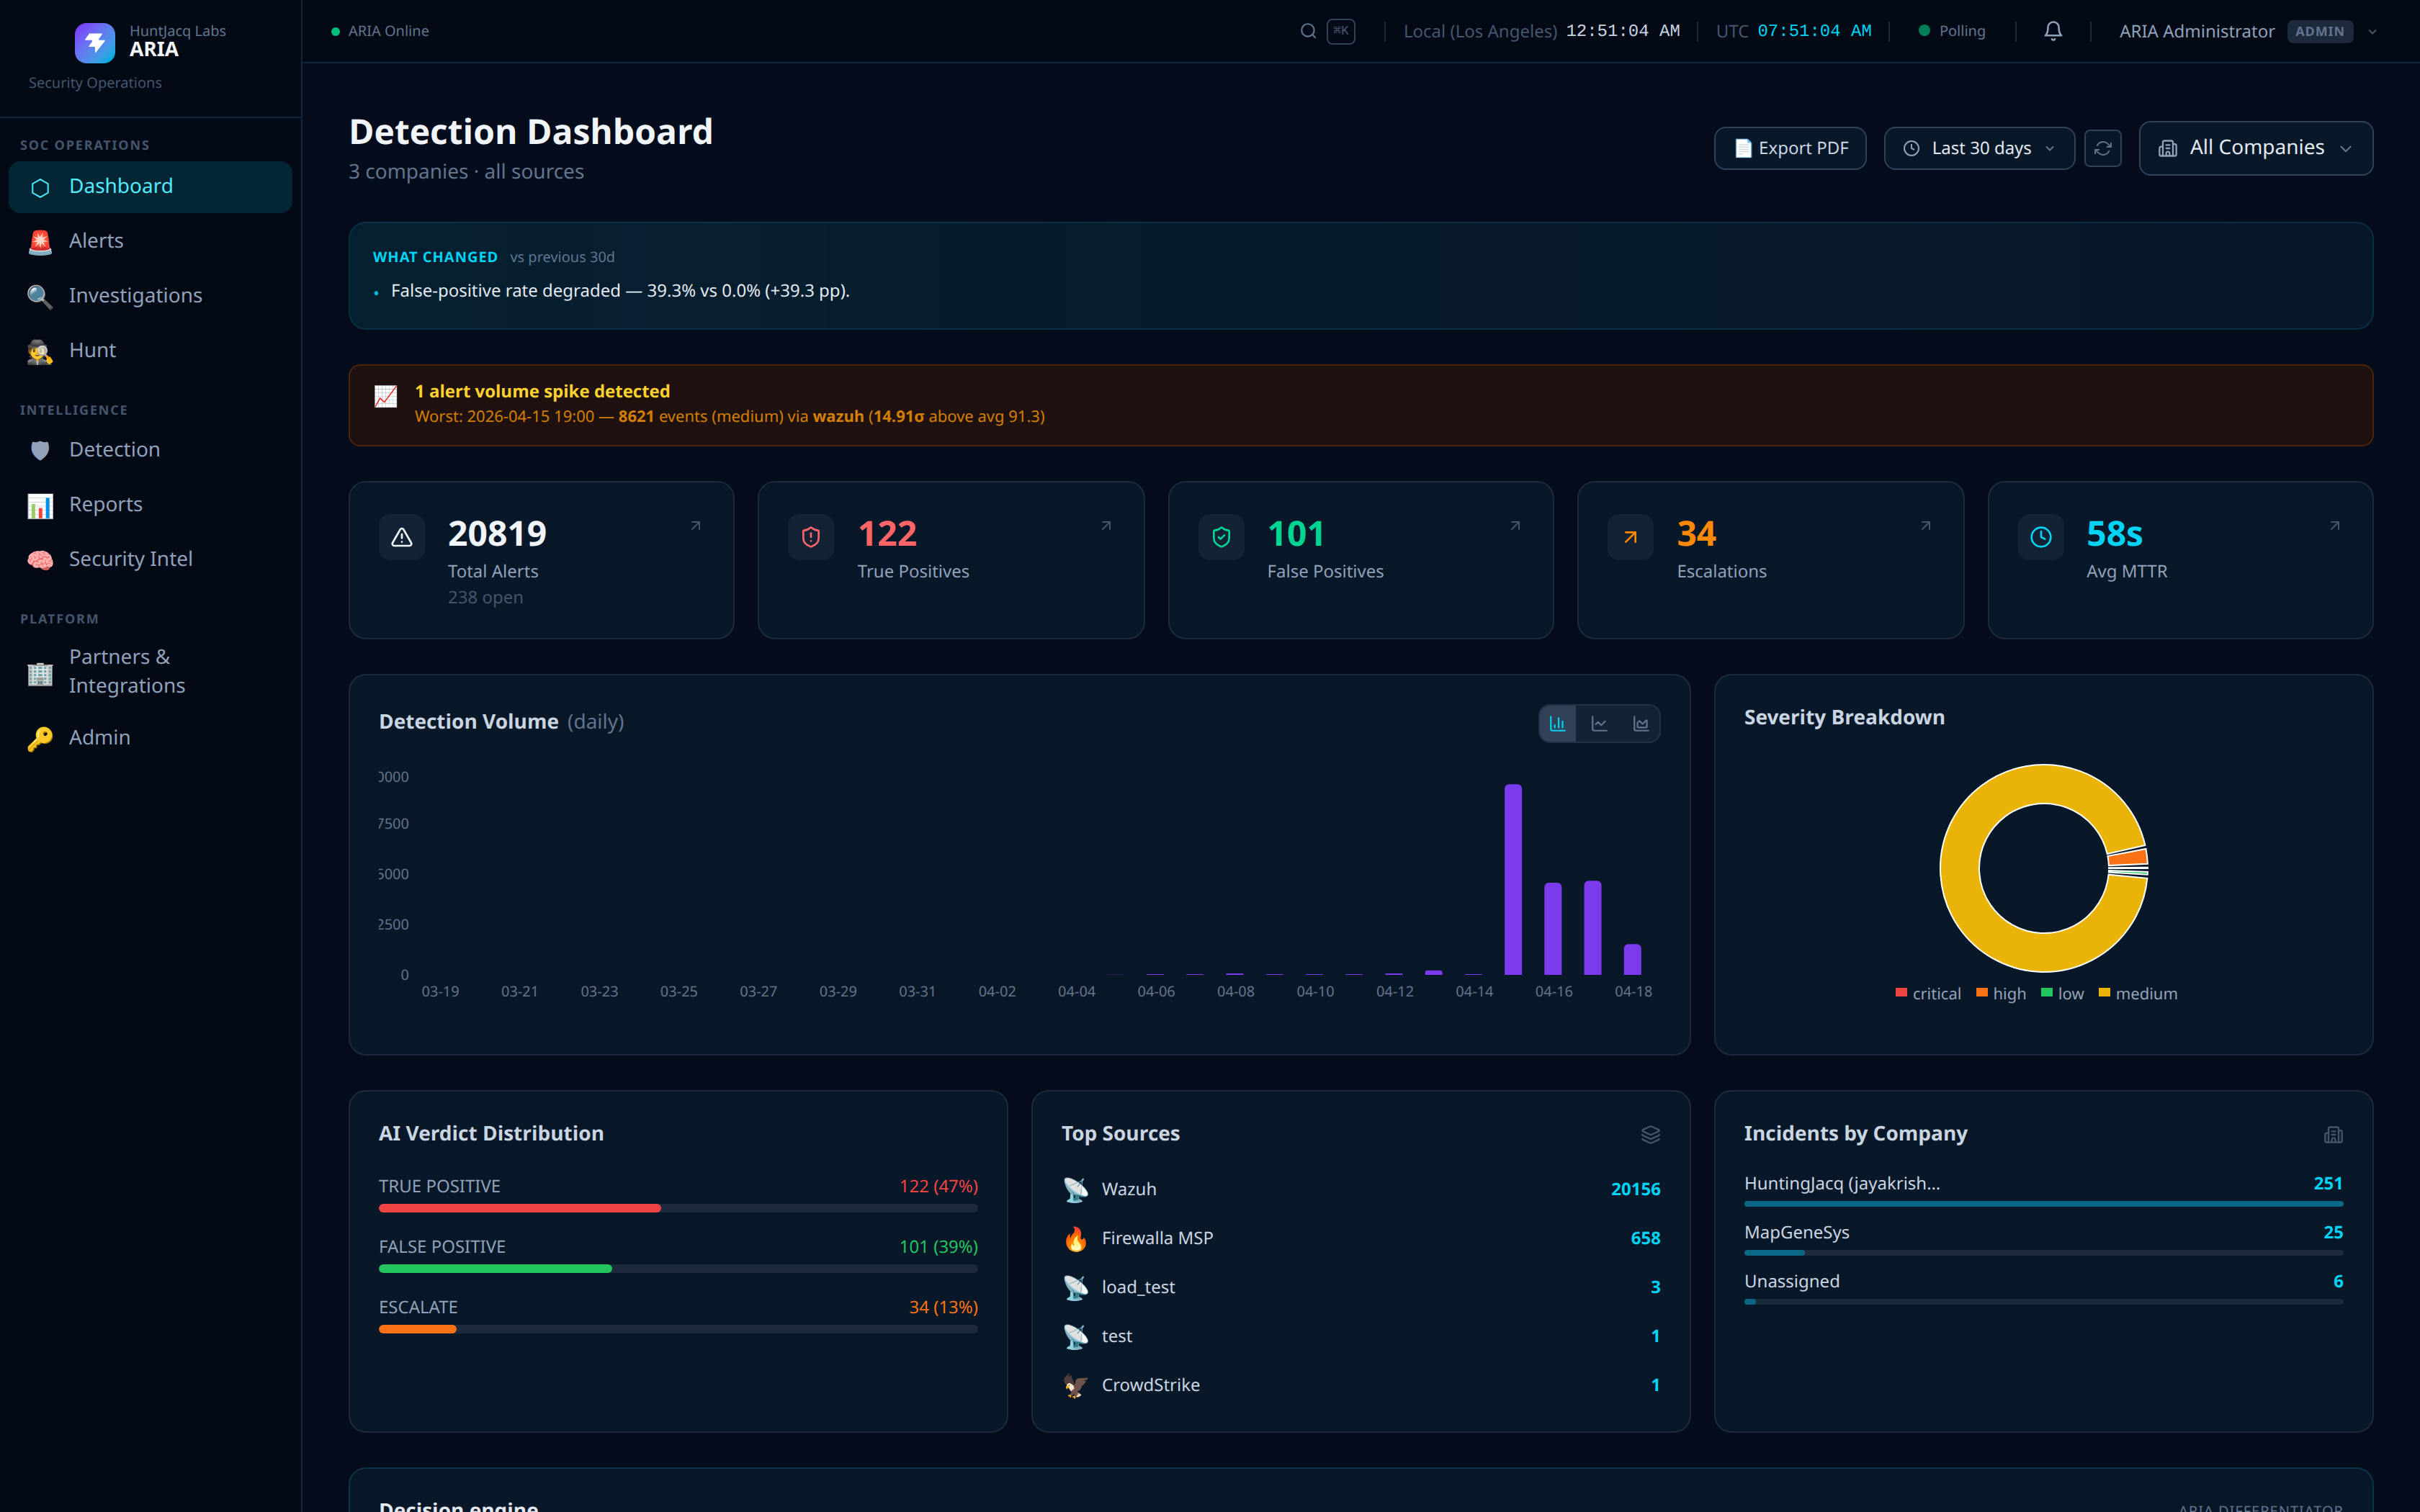Go to Dashboard in sidebar
Screen dimensions: 2420x1512
[x=150, y=187]
